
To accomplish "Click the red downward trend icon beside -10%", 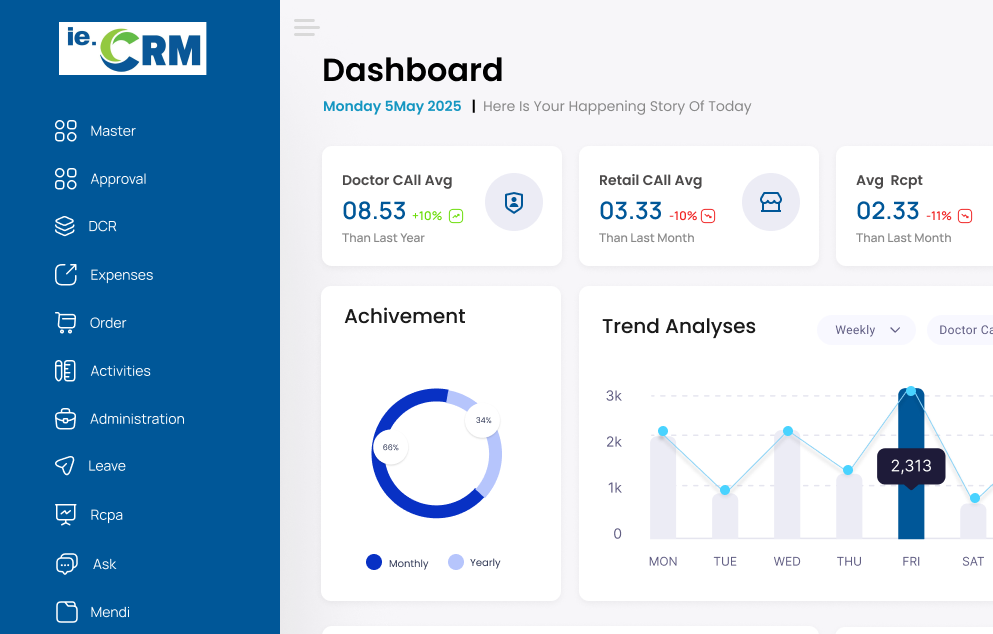I will coord(708,216).
